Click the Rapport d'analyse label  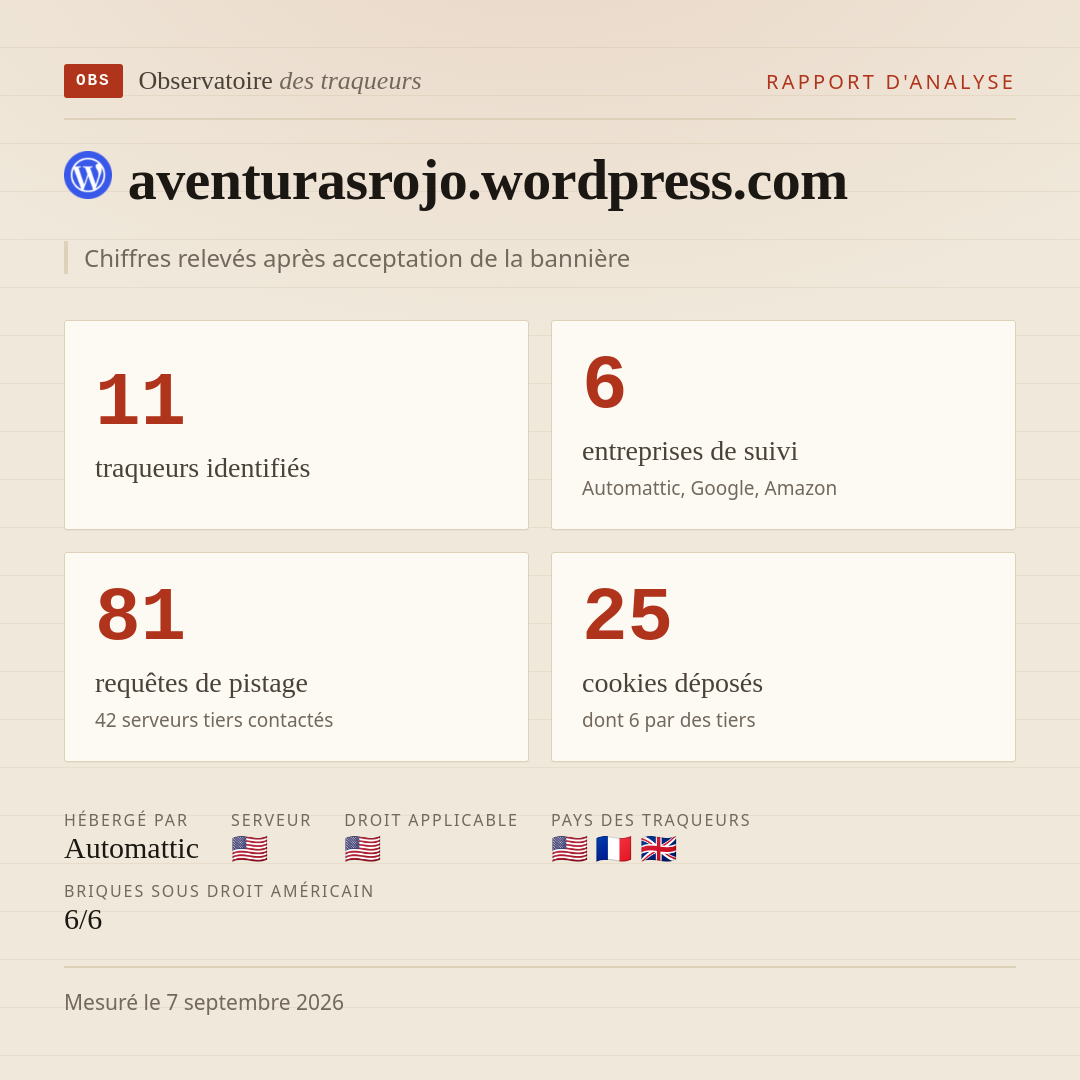891,82
